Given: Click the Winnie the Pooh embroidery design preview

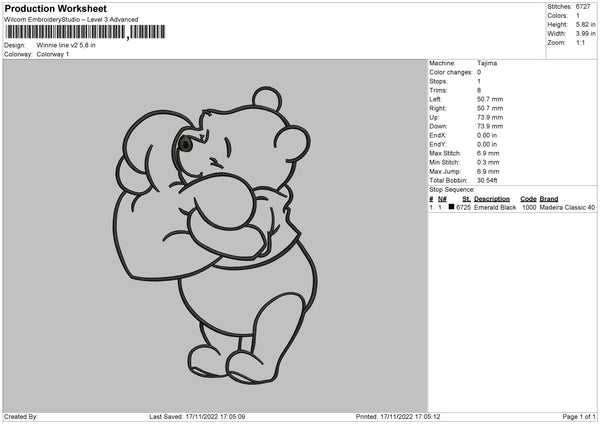Looking at the screenshot, I should (x=215, y=236).
